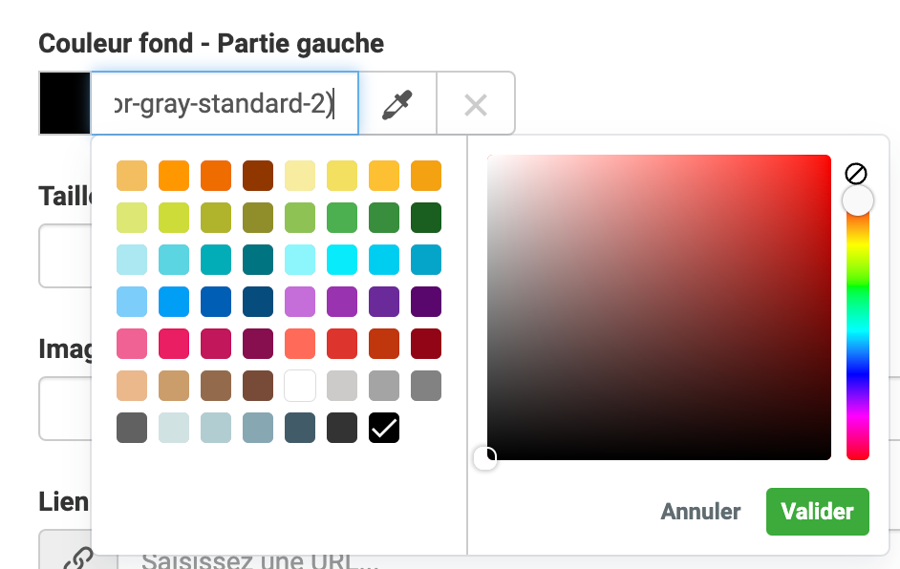
Task: Click the eyedropper color picker icon
Action: [x=397, y=104]
